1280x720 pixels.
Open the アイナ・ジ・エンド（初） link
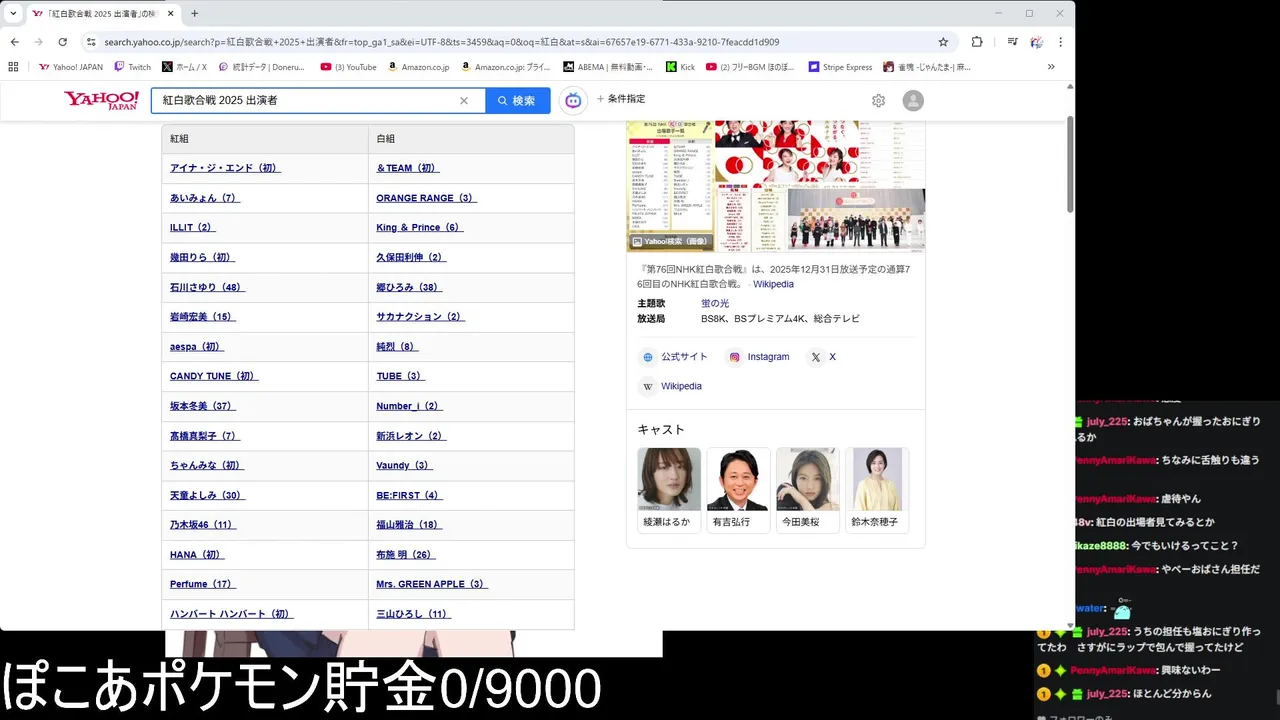click(225, 168)
